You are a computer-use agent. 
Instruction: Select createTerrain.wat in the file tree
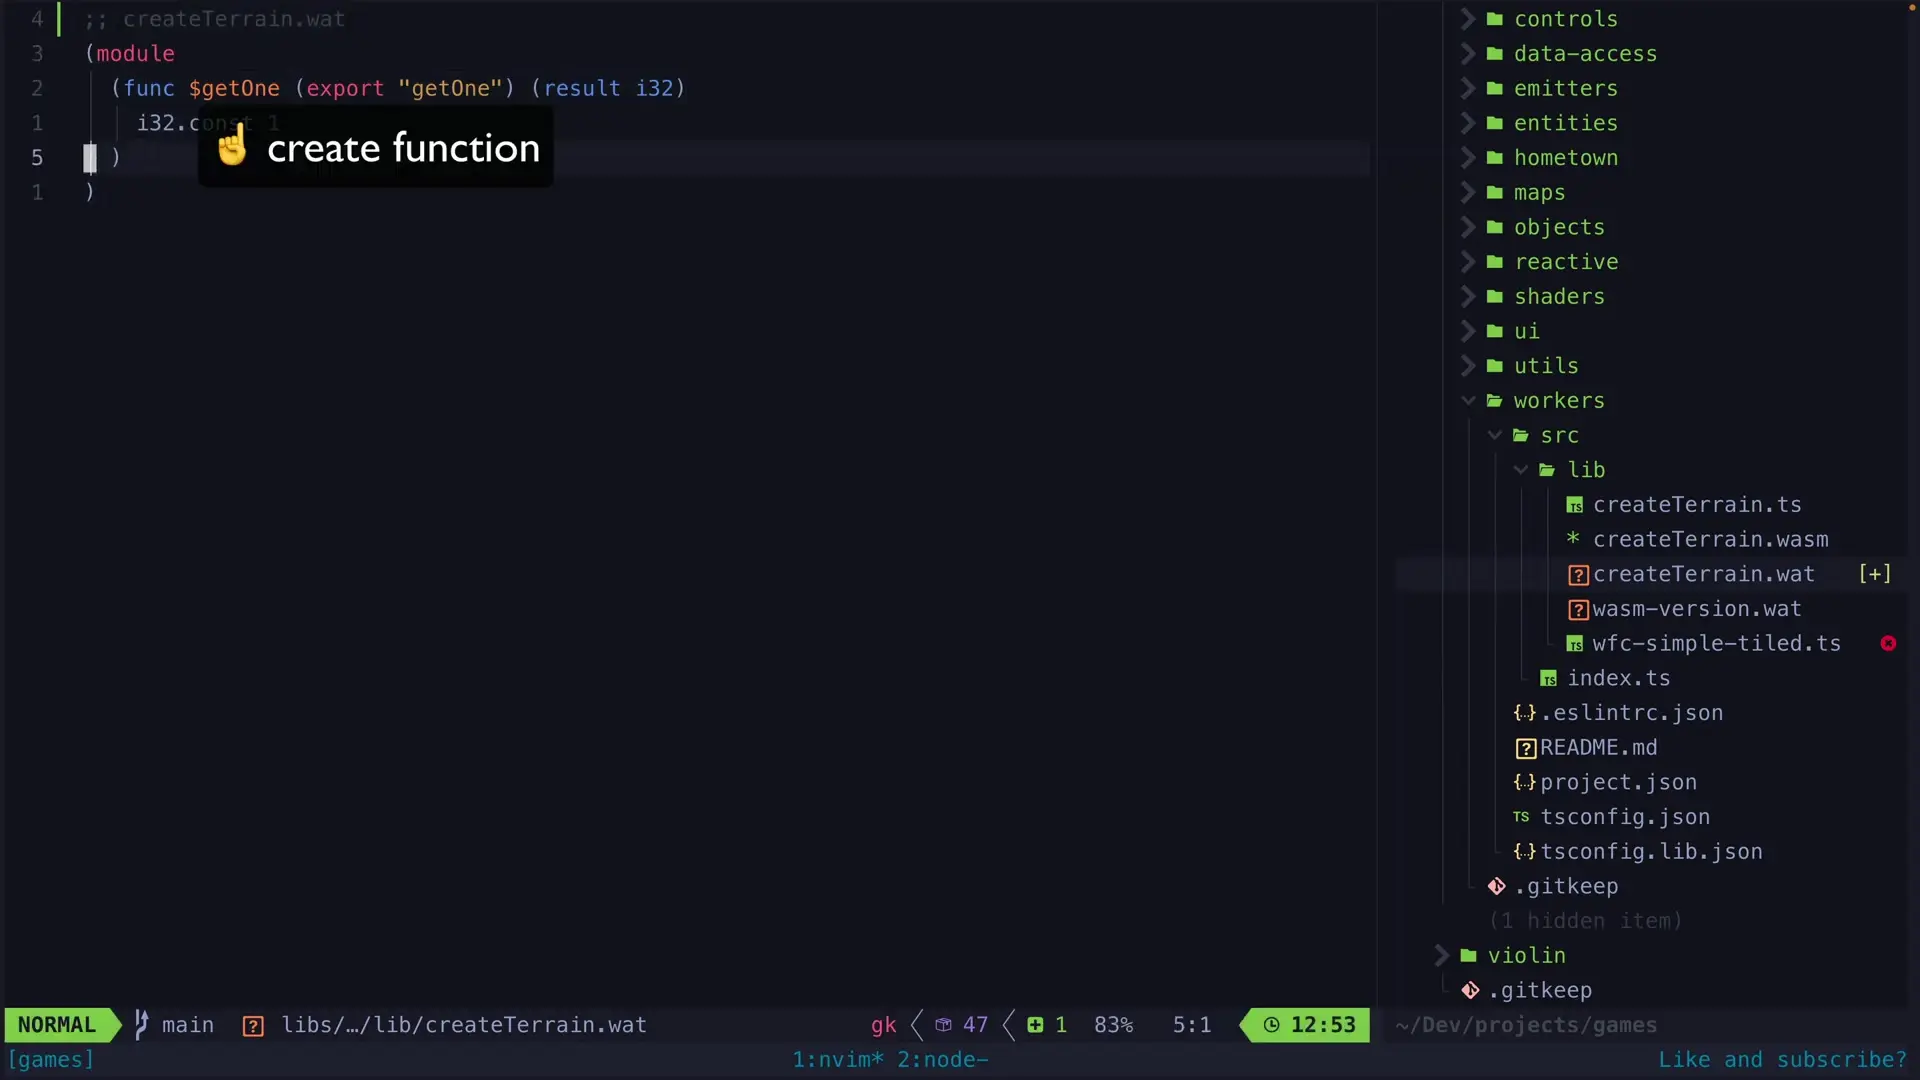1703,574
